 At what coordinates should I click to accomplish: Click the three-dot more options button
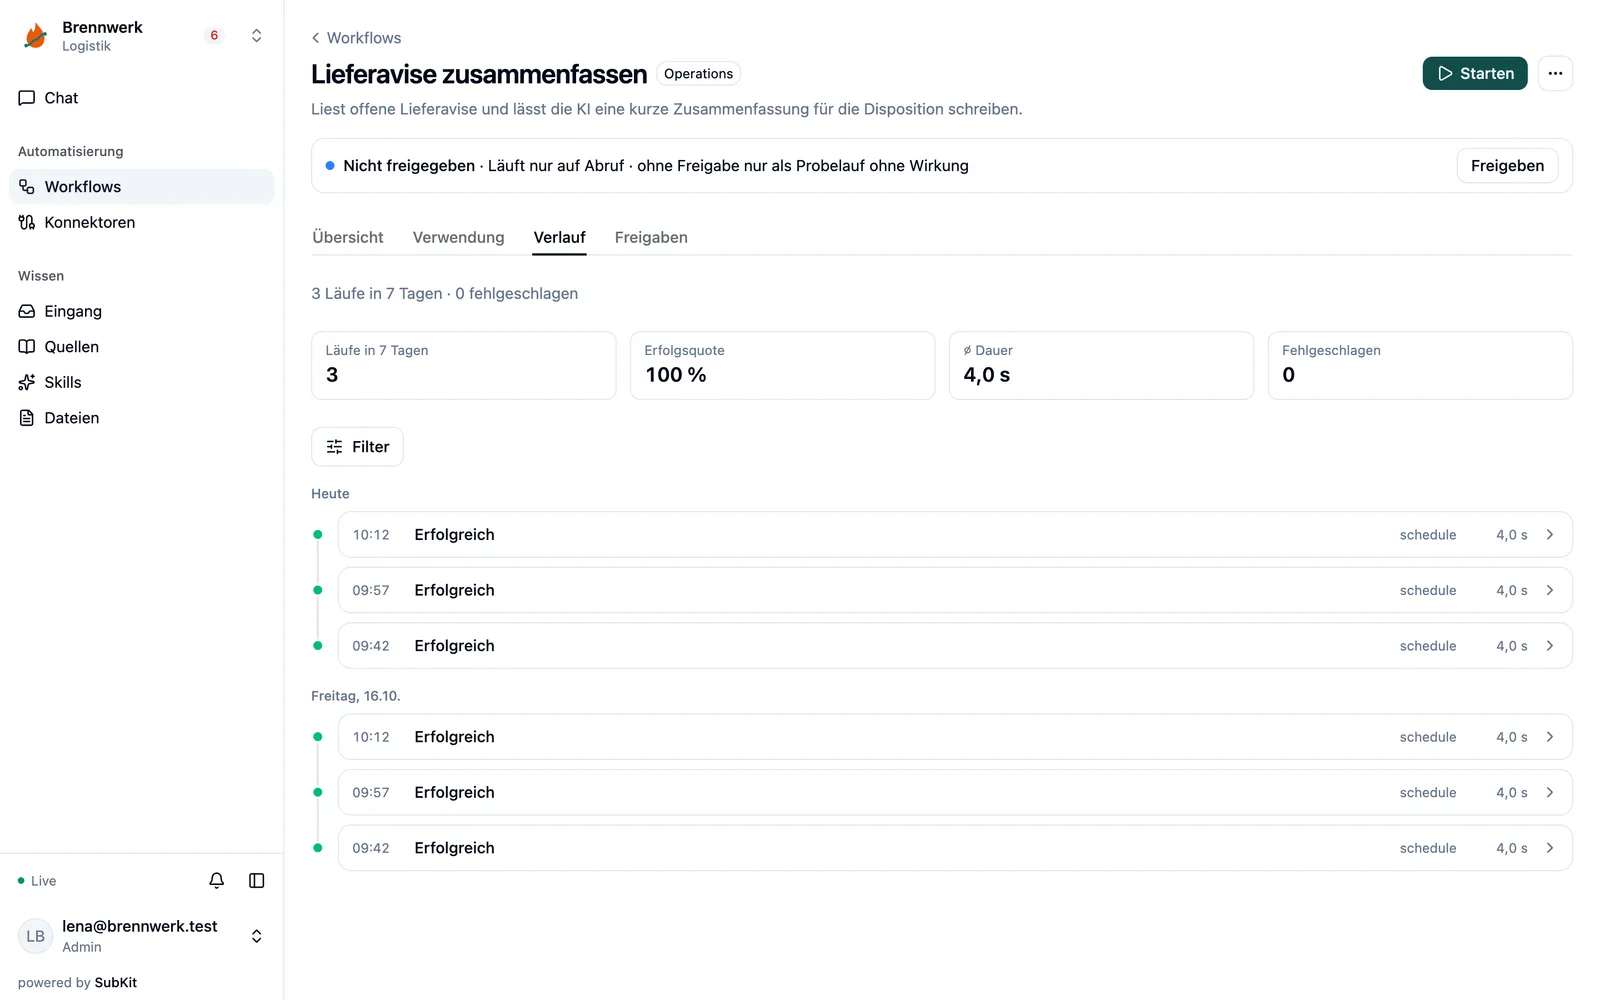click(1555, 73)
